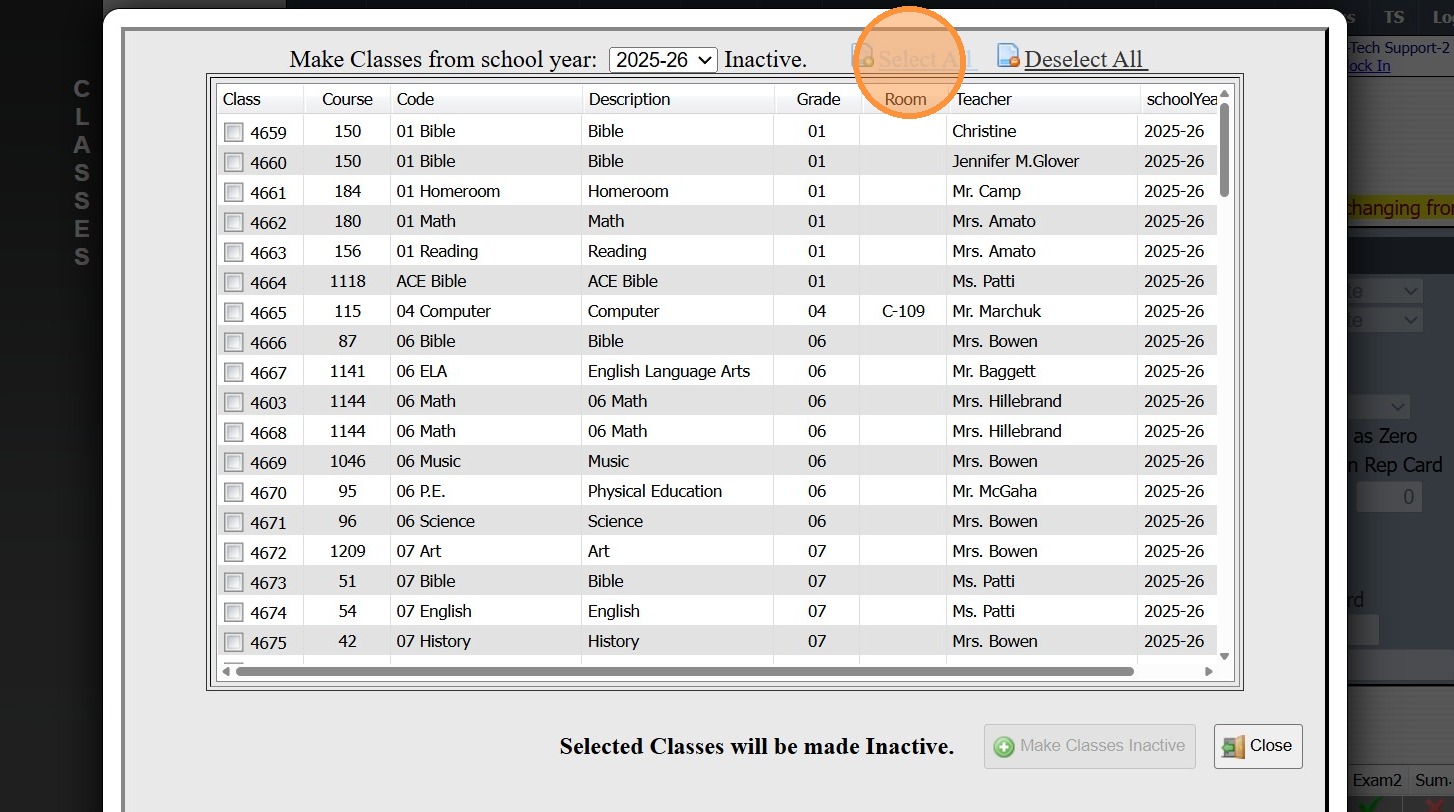Screen dimensions: 1454x812
Task: Sort by the Grade column header
Action: (817, 99)
